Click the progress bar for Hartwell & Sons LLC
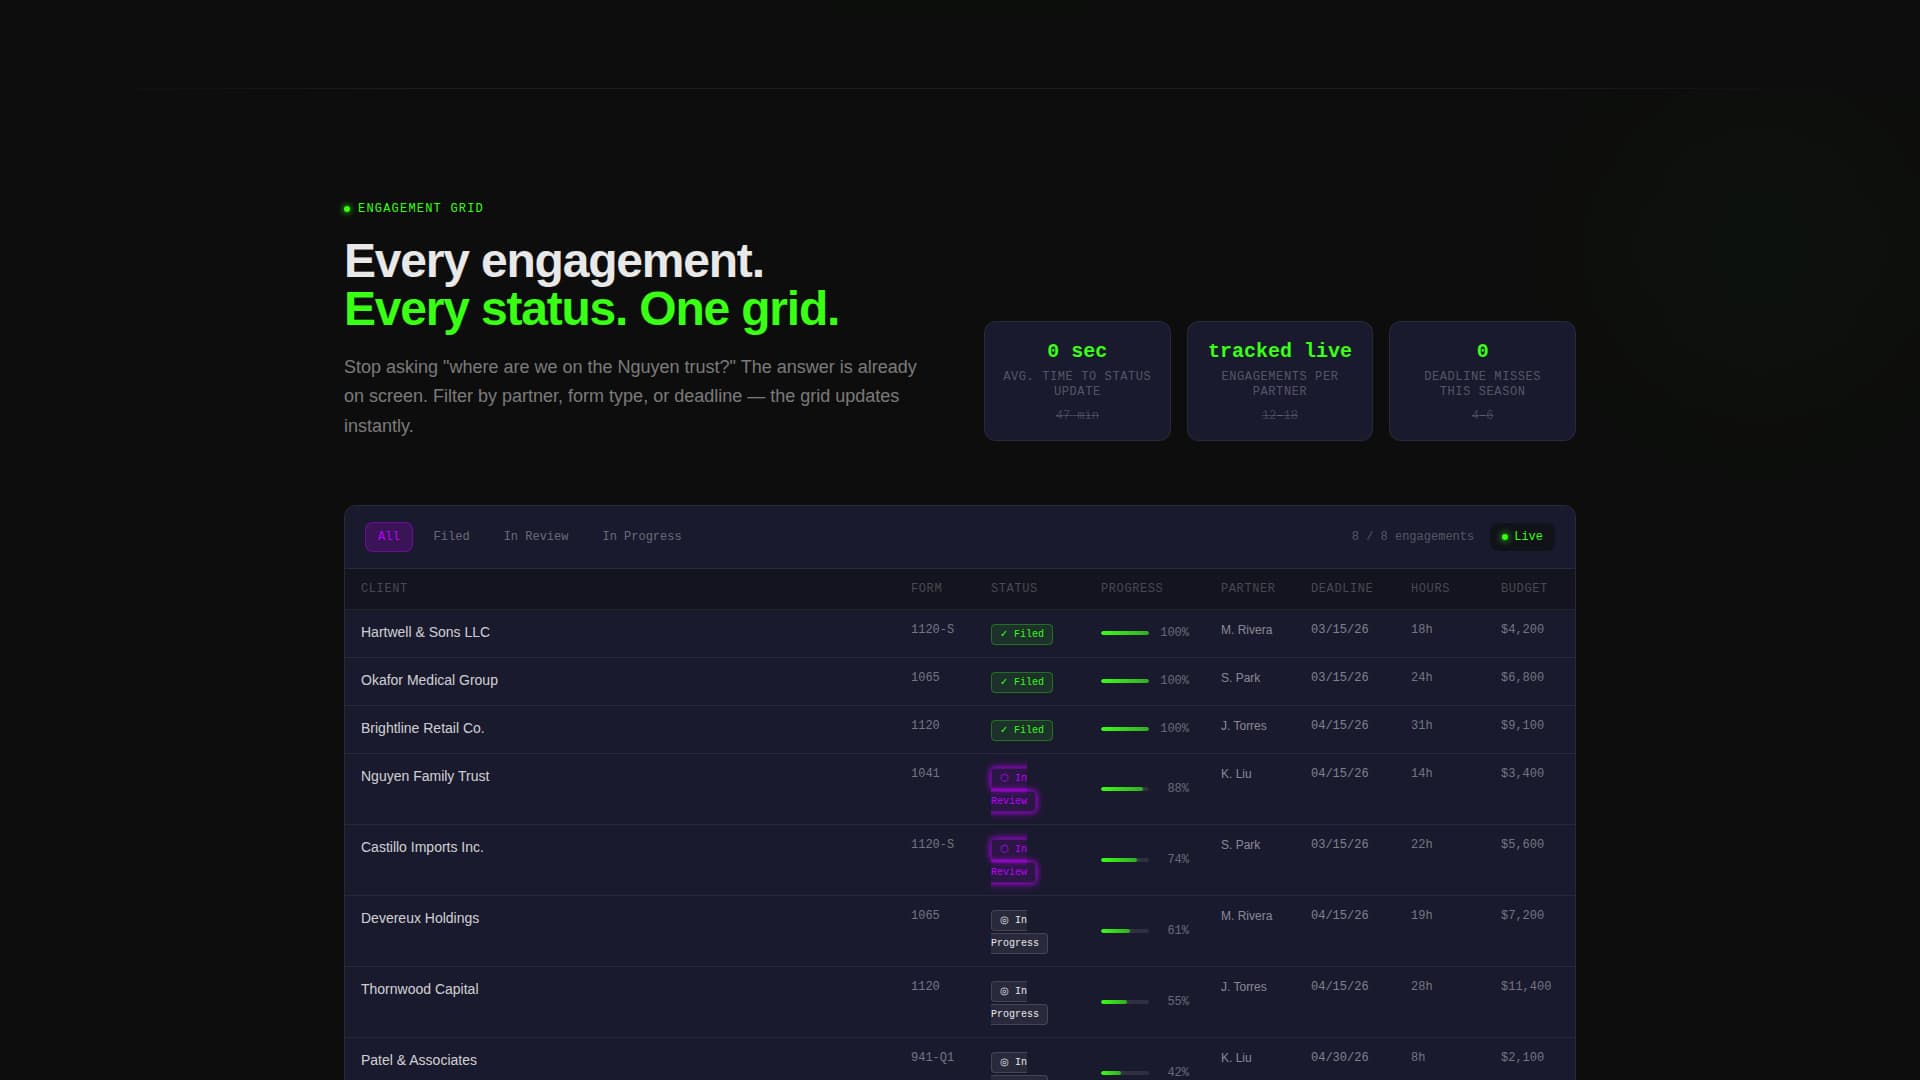This screenshot has width=1920, height=1080. (1125, 633)
